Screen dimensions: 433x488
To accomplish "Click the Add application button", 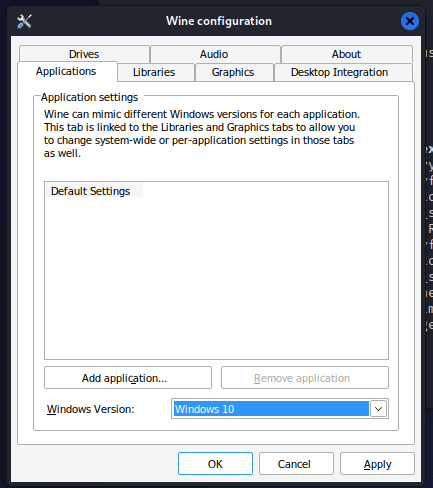I will pos(128,378).
